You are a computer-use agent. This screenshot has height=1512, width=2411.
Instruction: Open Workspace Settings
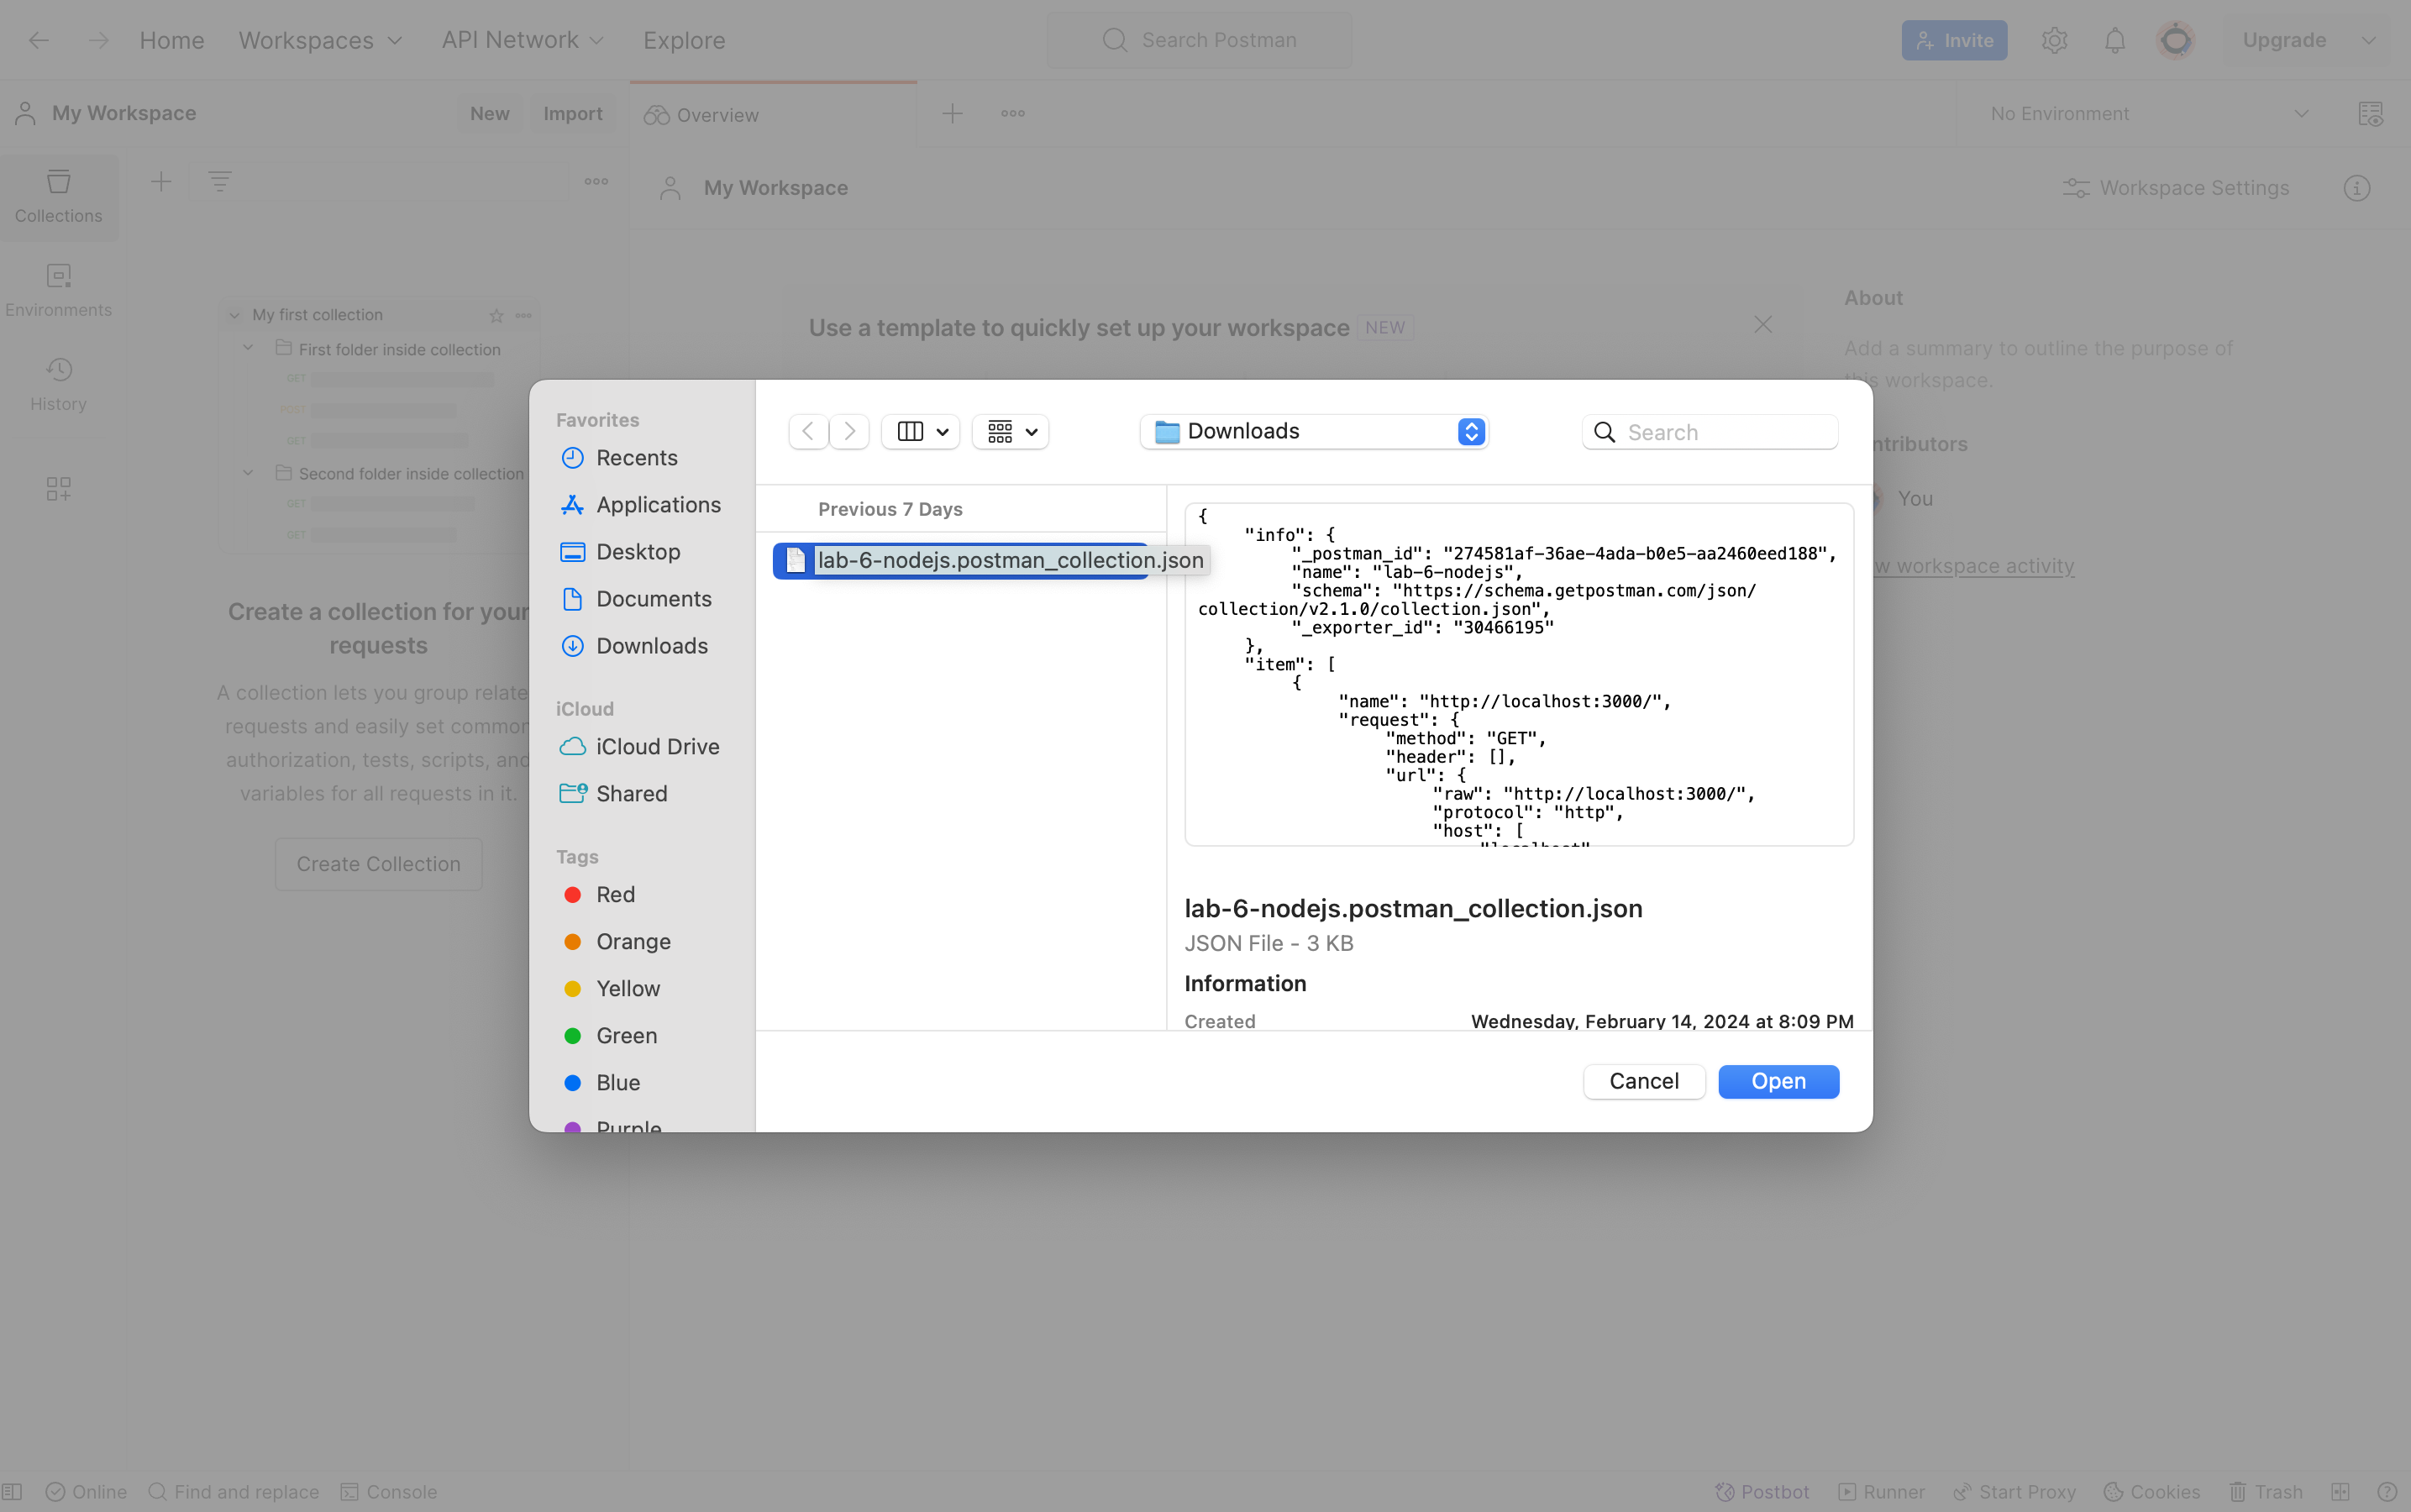(x=2175, y=188)
